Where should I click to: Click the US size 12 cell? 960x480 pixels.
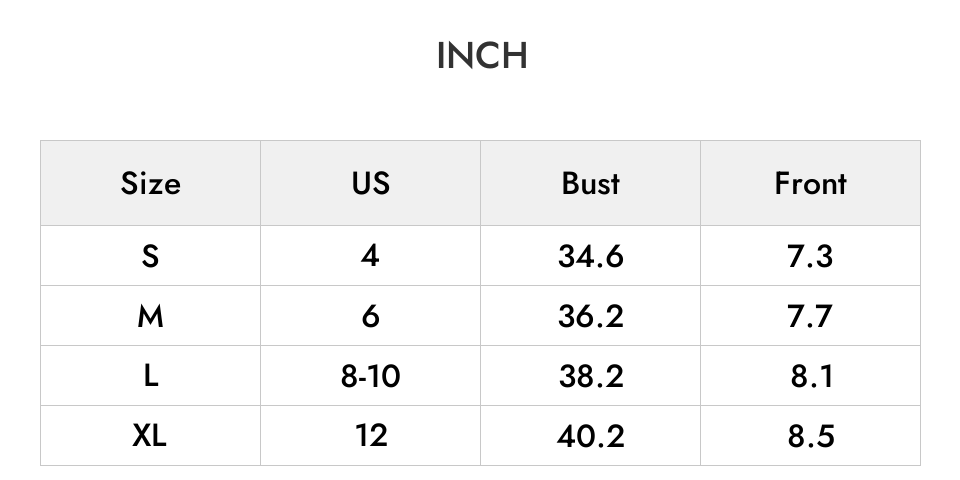370,435
